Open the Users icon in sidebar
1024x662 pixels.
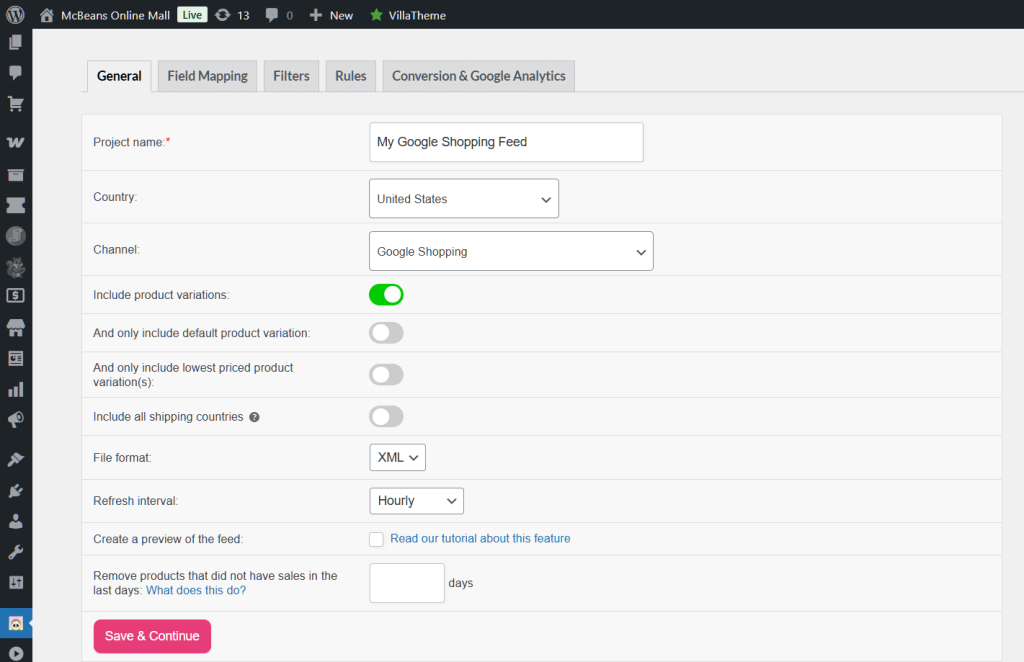[x=15, y=520]
